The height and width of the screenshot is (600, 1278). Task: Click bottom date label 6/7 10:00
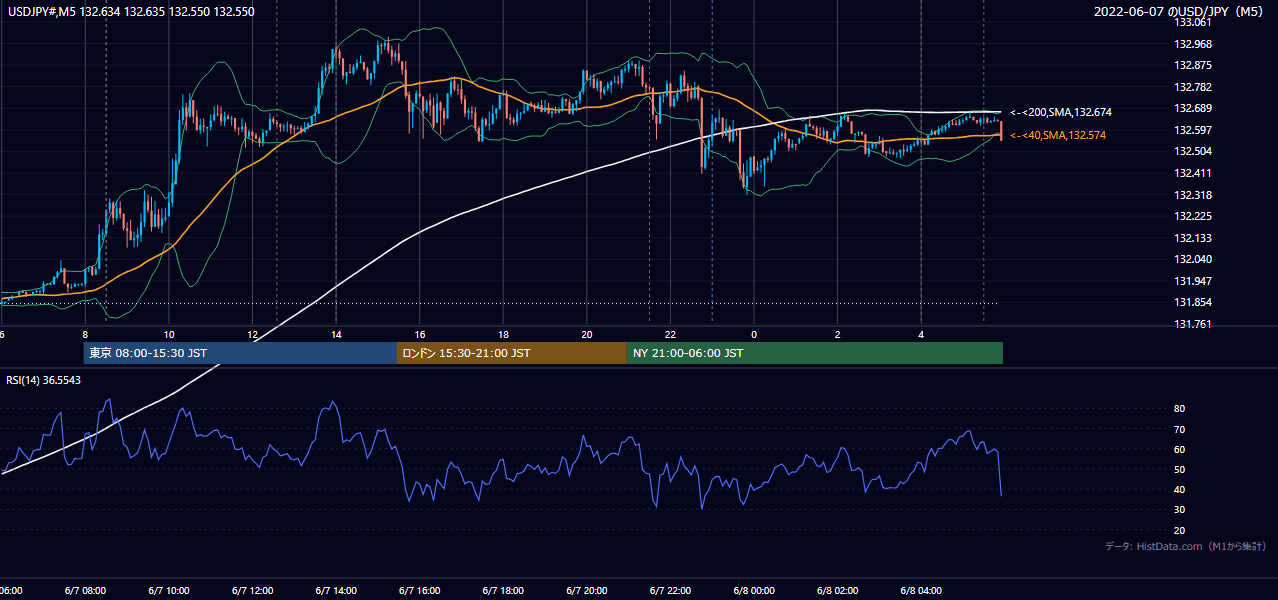pyautogui.click(x=169, y=590)
